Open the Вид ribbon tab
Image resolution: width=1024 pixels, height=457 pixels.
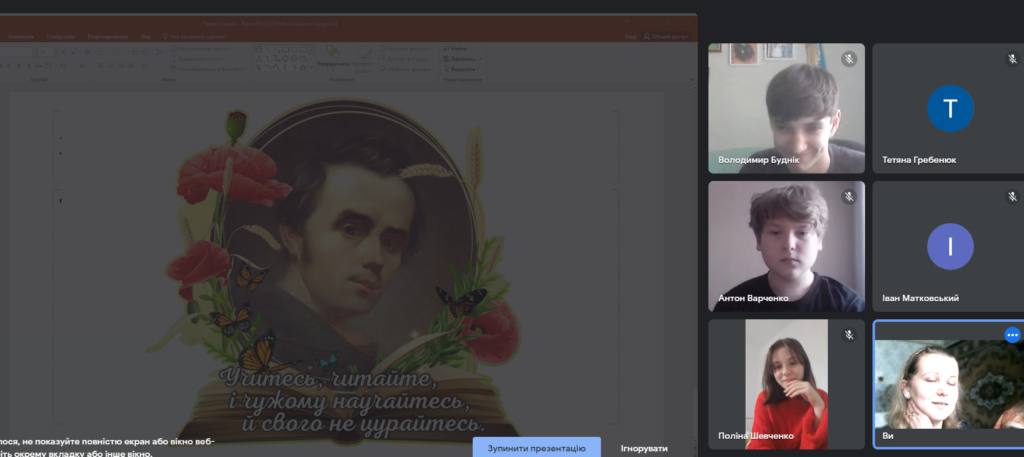(x=146, y=37)
